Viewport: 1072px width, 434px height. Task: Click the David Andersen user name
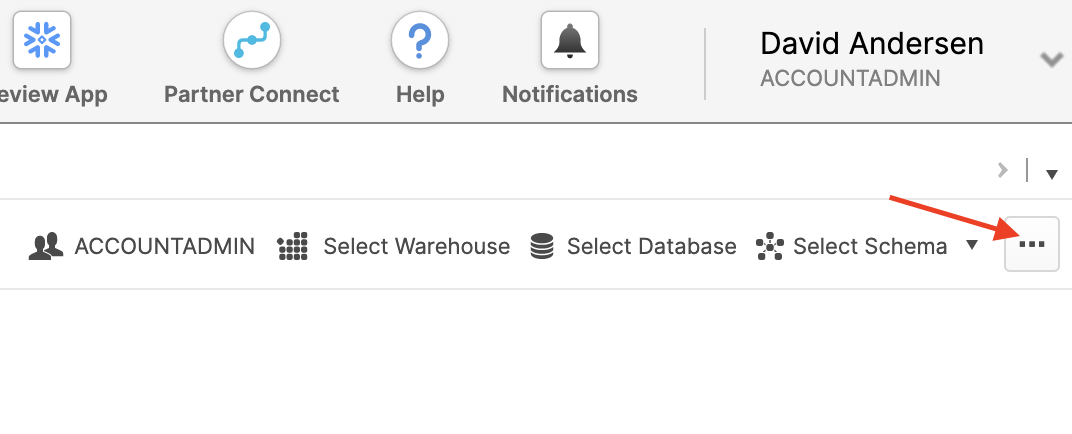872,43
